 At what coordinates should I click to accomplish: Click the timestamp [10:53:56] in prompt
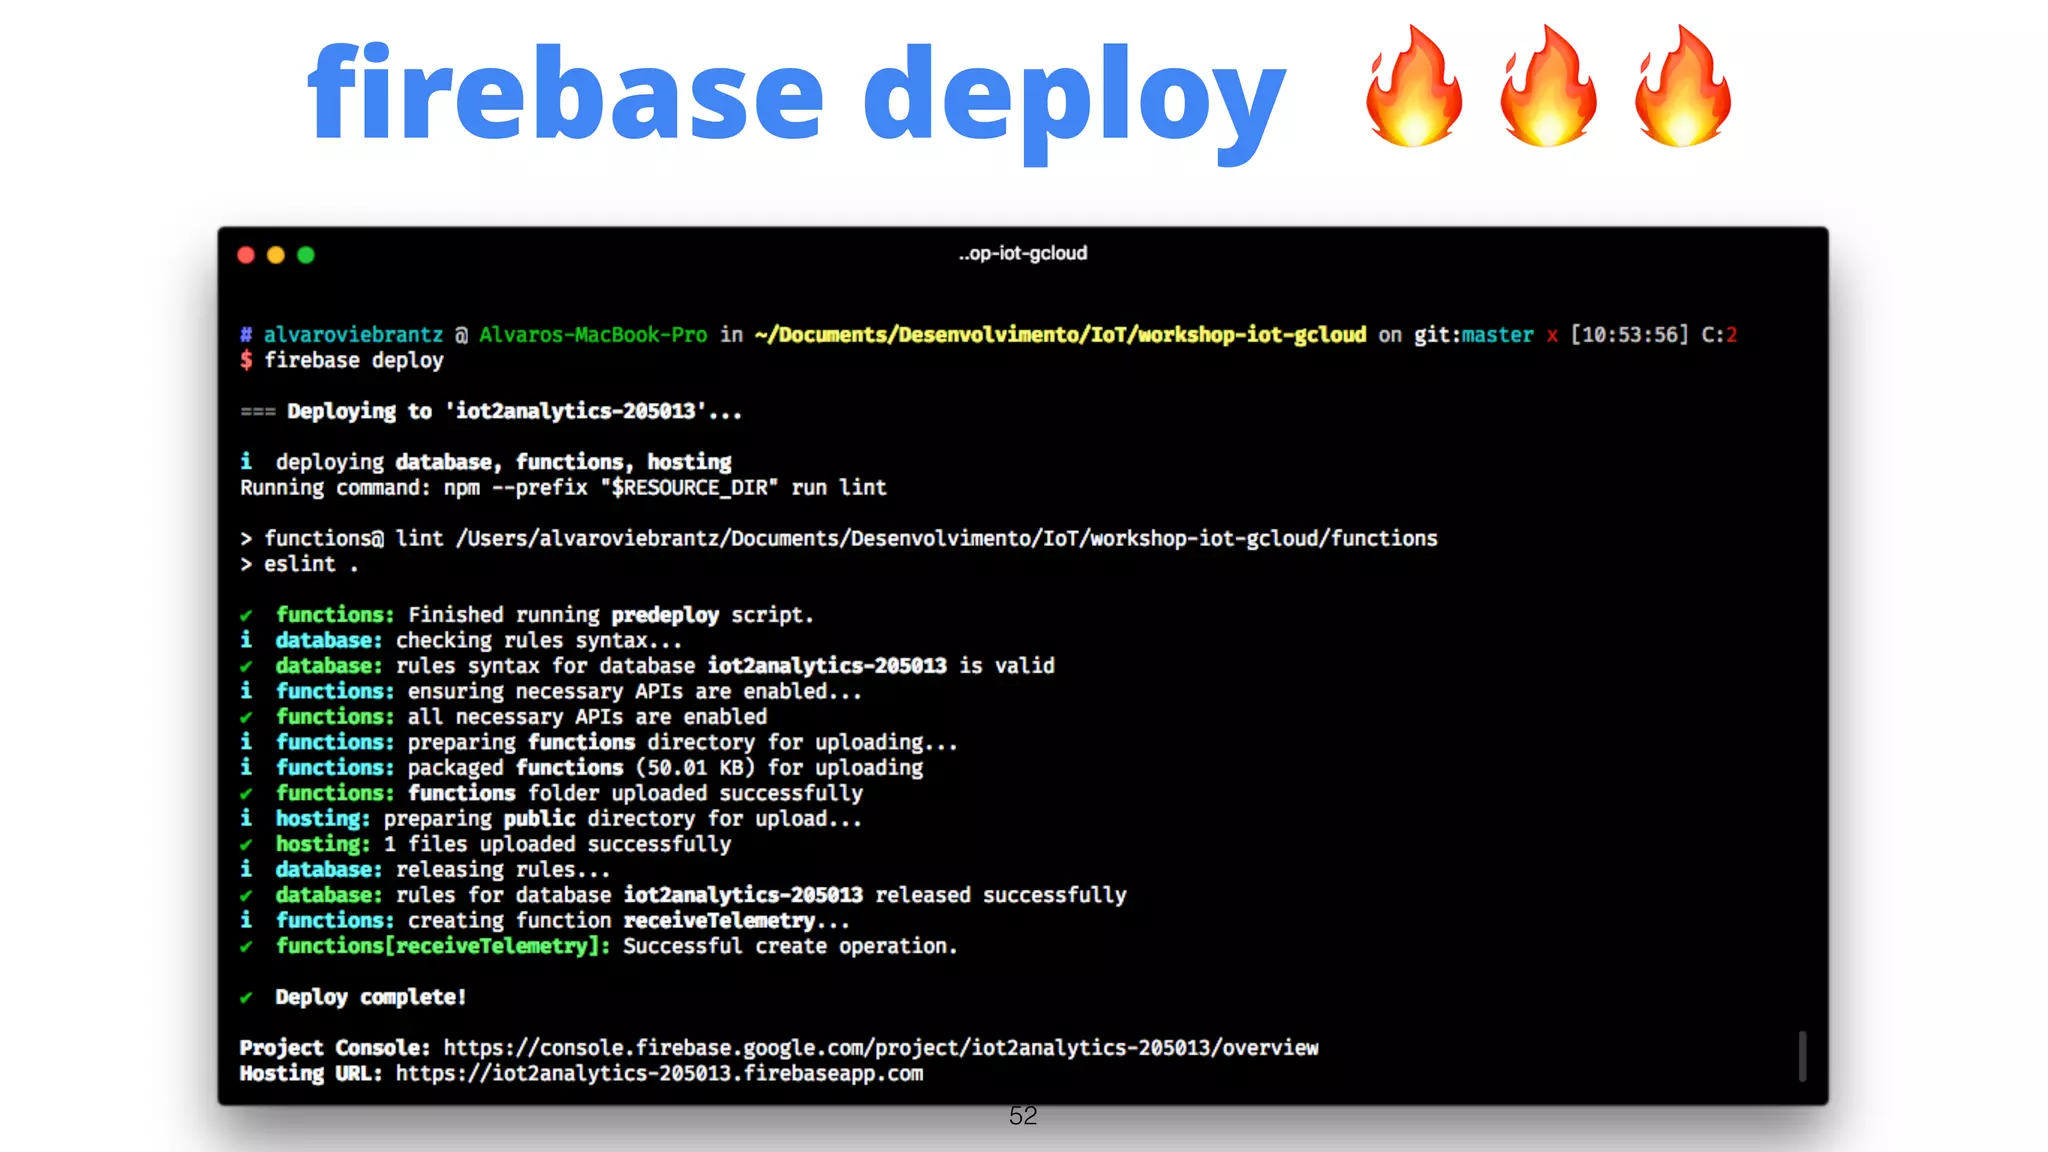coord(1629,335)
